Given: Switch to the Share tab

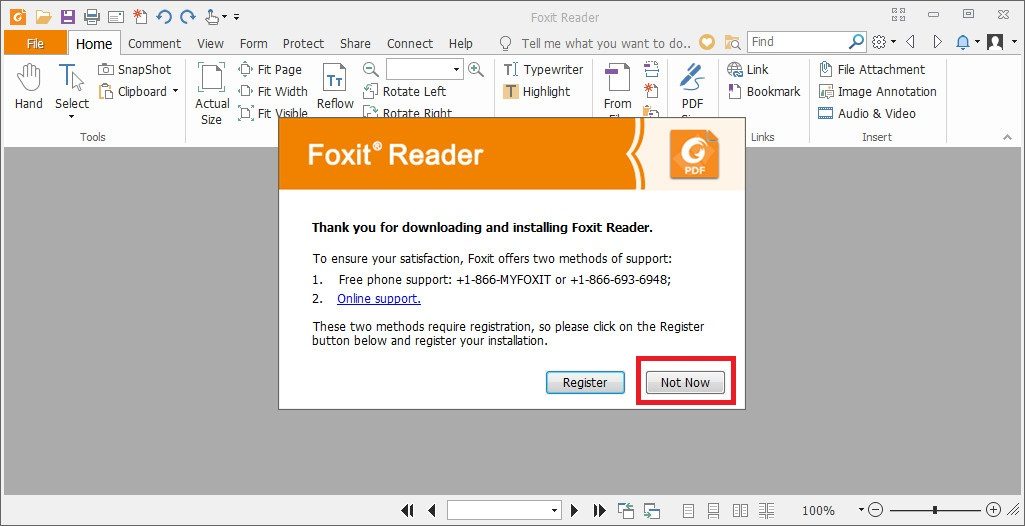Looking at the screenshot, I should pyautogui.click(x=355, y=43).
